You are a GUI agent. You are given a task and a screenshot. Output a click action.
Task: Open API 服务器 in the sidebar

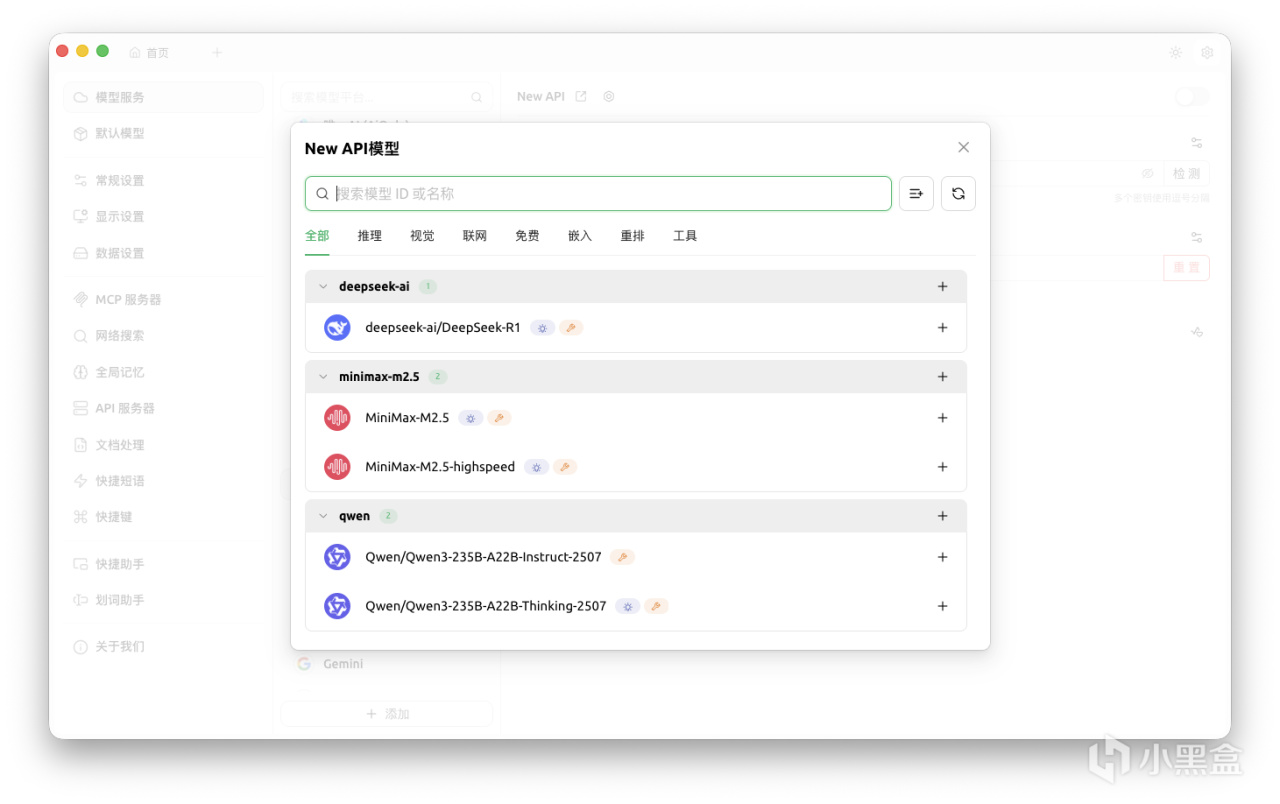[x=163, y=408]
